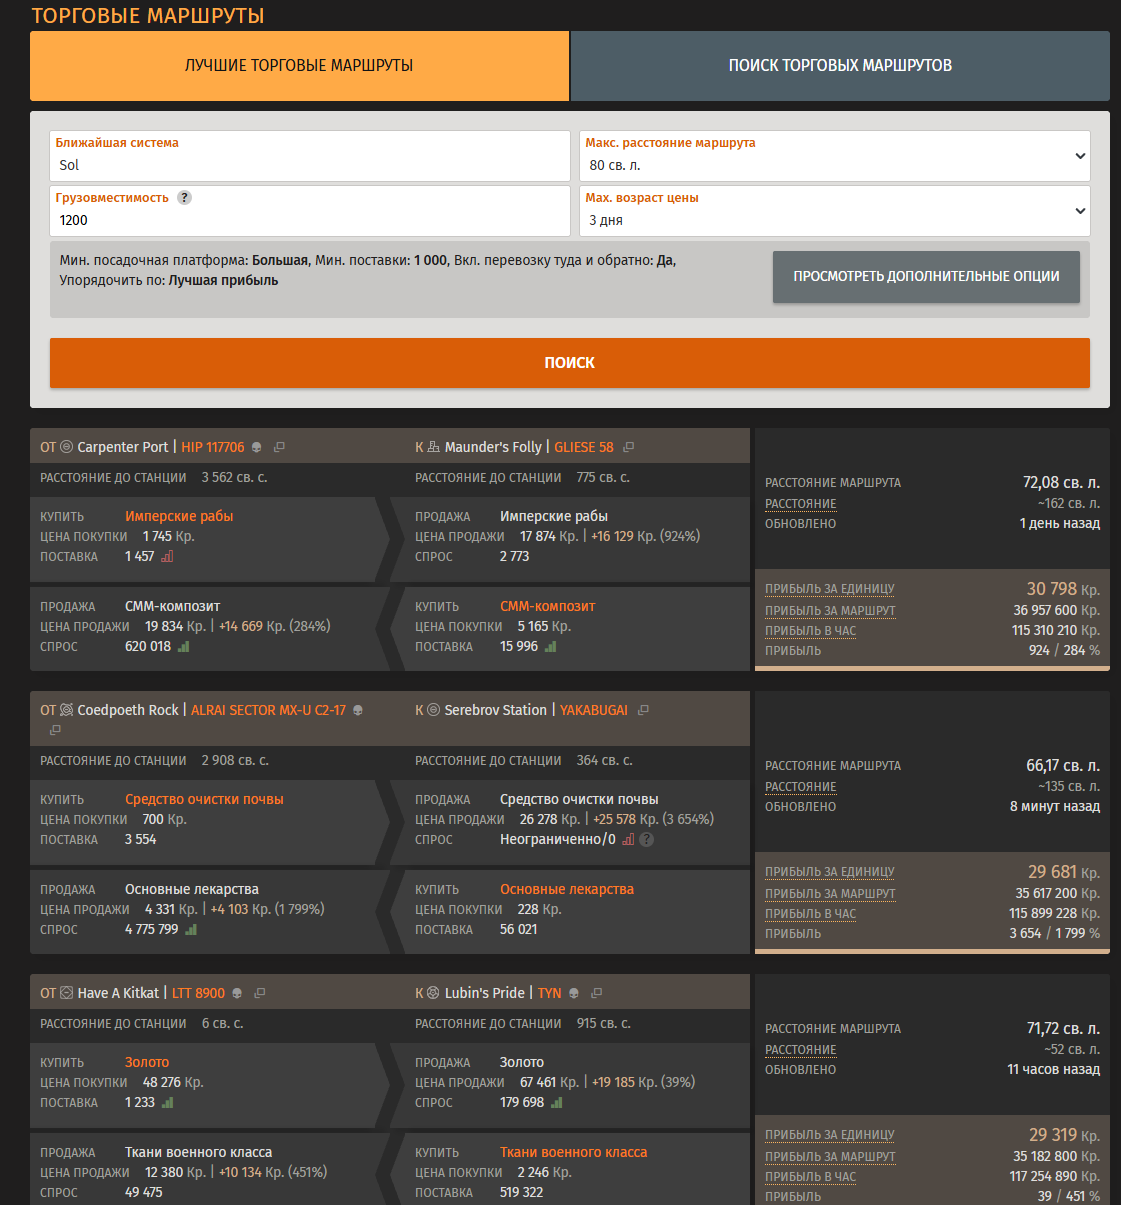Open the YAKABUGAI system link
Image resolution: width=1121 pixels, height=1205 pixels.
tap(594, 710)
